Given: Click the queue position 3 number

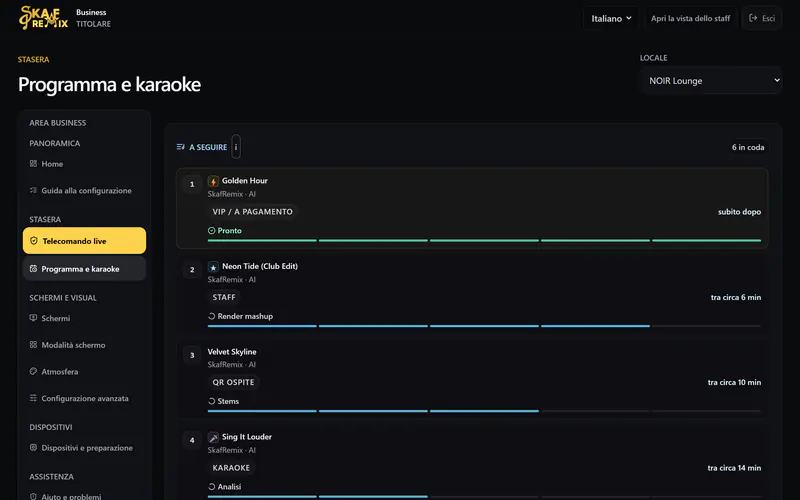Looking at the screenshot, I should (x=192, y=355).
